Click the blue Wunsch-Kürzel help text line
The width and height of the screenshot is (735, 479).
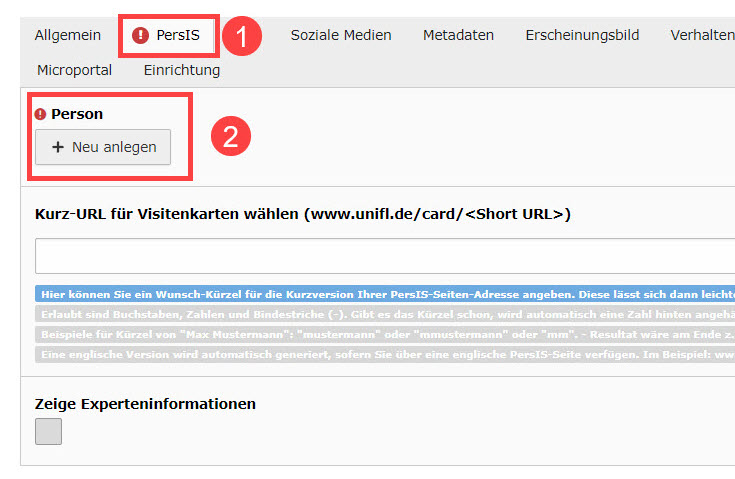pos(385,295)
